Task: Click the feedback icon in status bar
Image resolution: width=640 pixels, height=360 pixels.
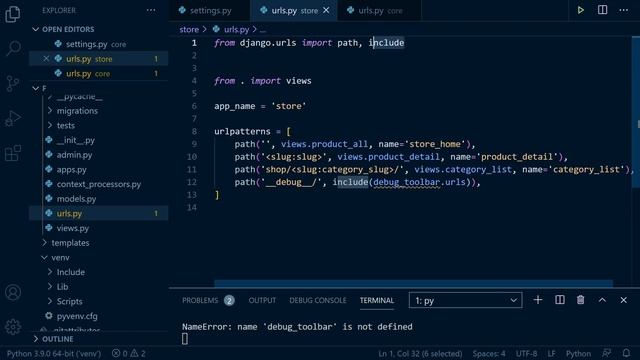Action: click(x=607, y=353)
